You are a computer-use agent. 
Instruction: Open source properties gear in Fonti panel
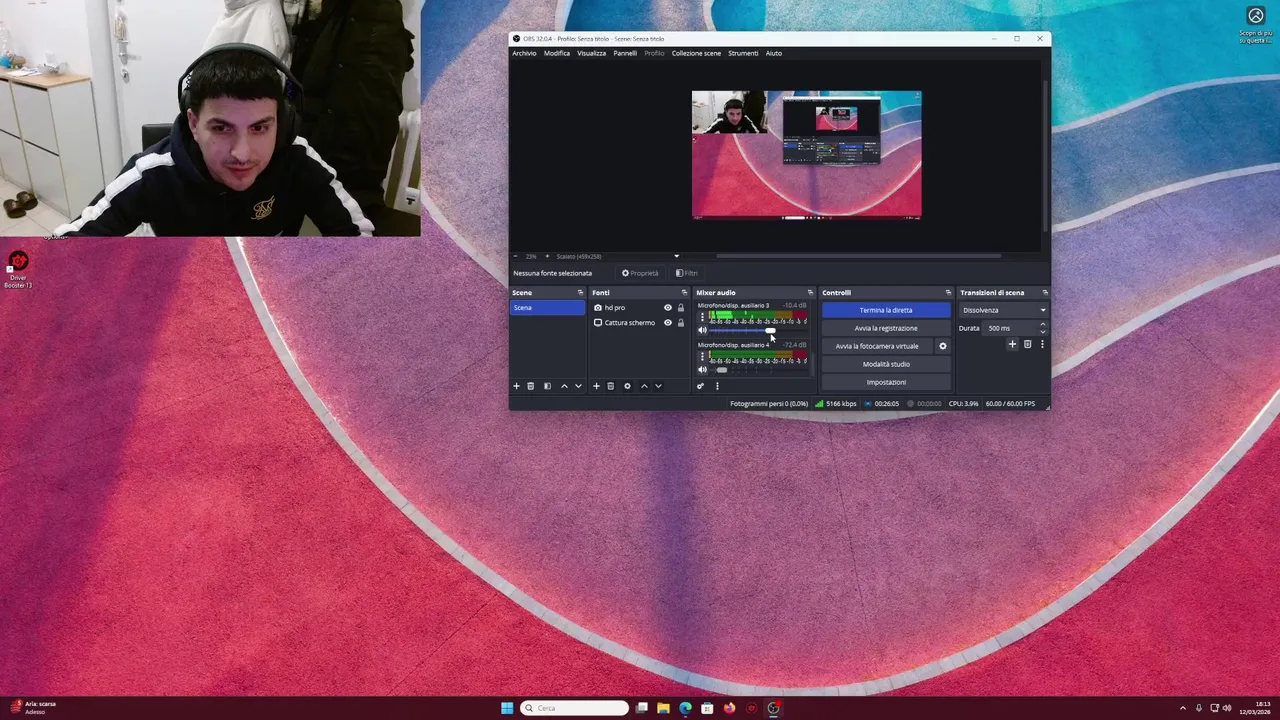coord(627,386)
